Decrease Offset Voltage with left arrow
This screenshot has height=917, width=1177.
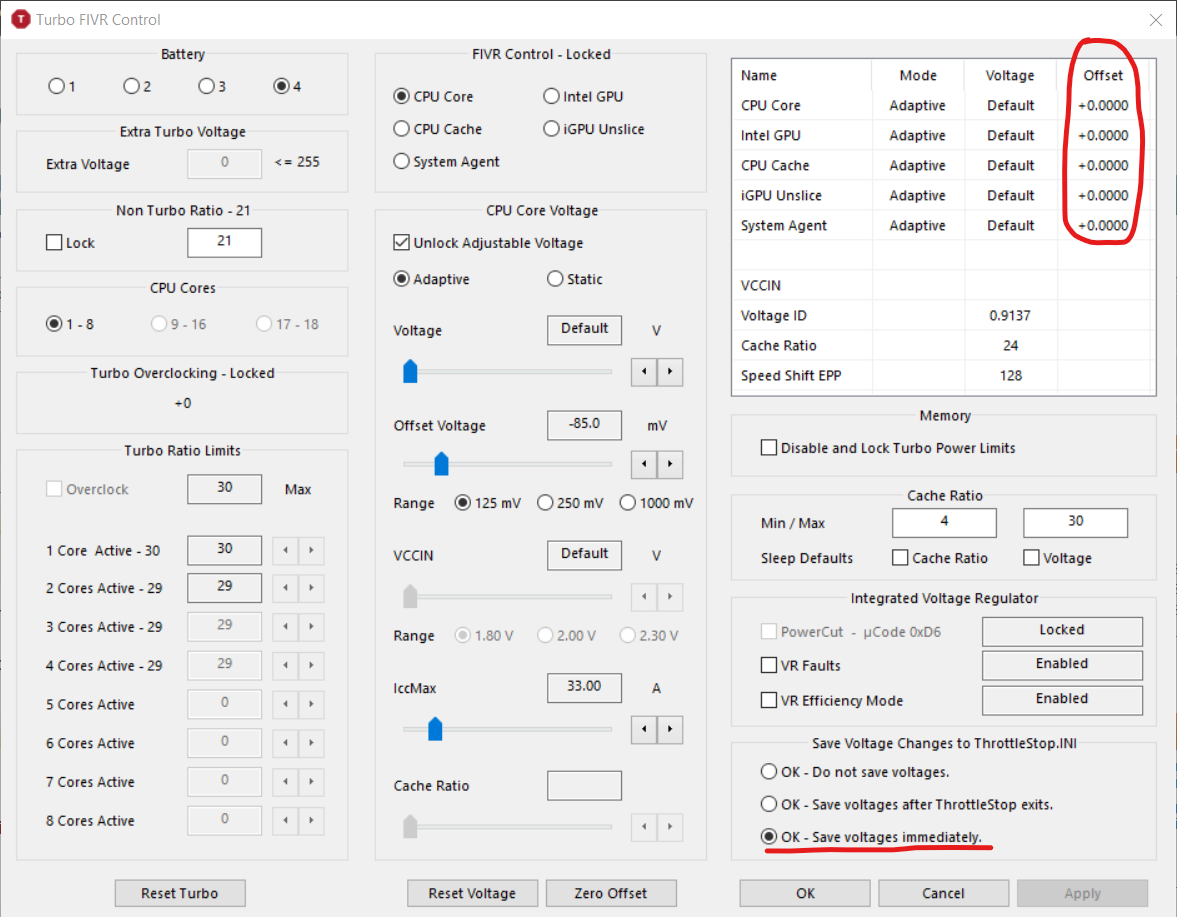pyautogui.click(x=644, y=464)
